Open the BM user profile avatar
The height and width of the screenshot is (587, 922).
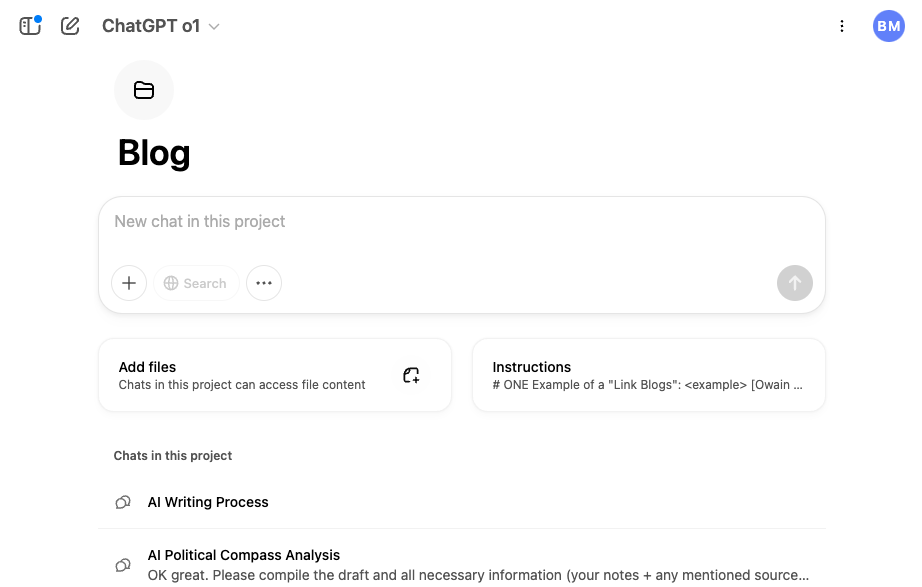point(888,26)
